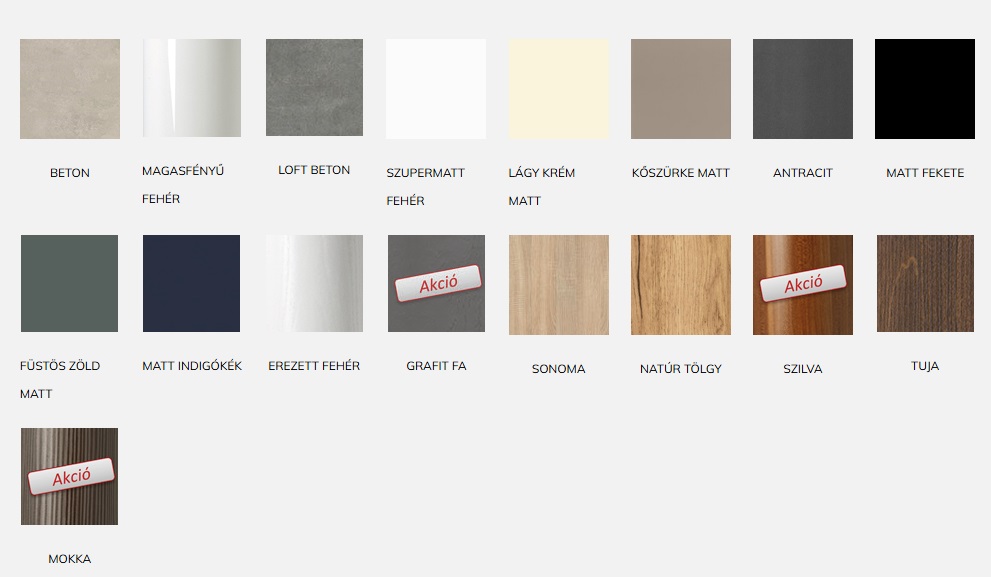Click the Akció badge on Grafit Fa
Viewport: 991px width, 577px height.
(x=438, y=283)
